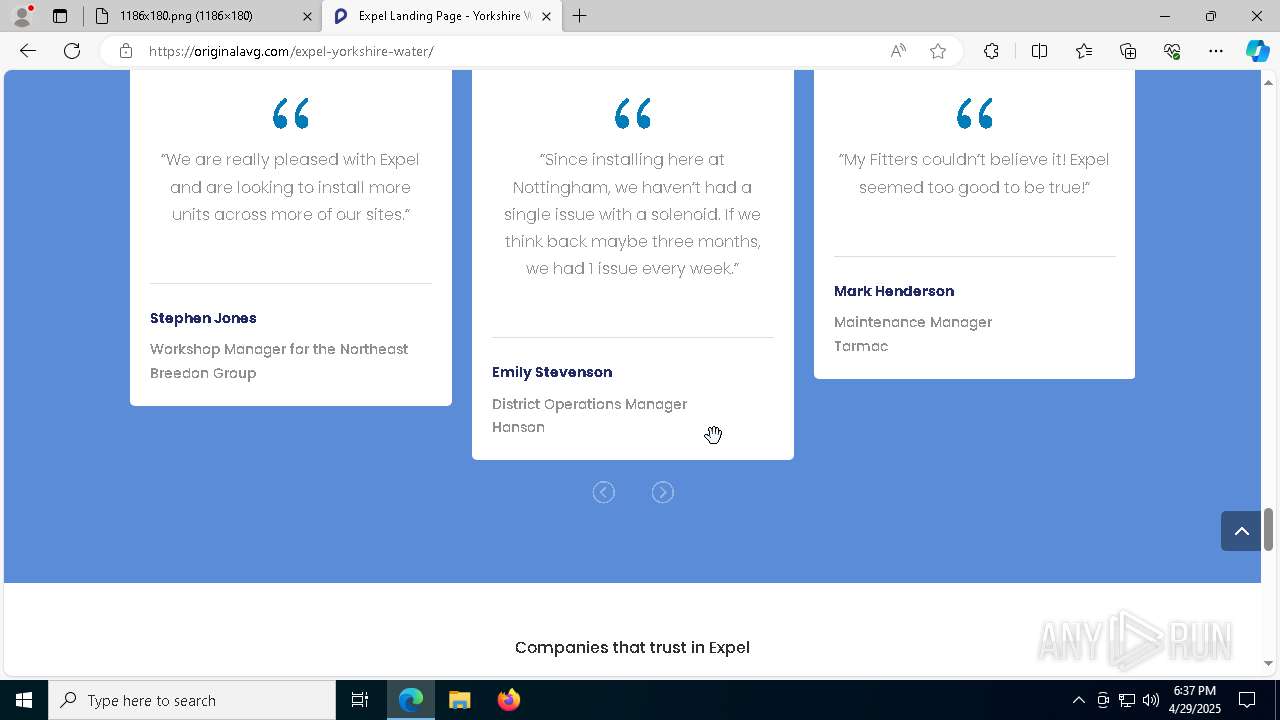This screenshot has width=1280, height=720.
Task: Go back to the previous page
Action: tap(28, 51)
